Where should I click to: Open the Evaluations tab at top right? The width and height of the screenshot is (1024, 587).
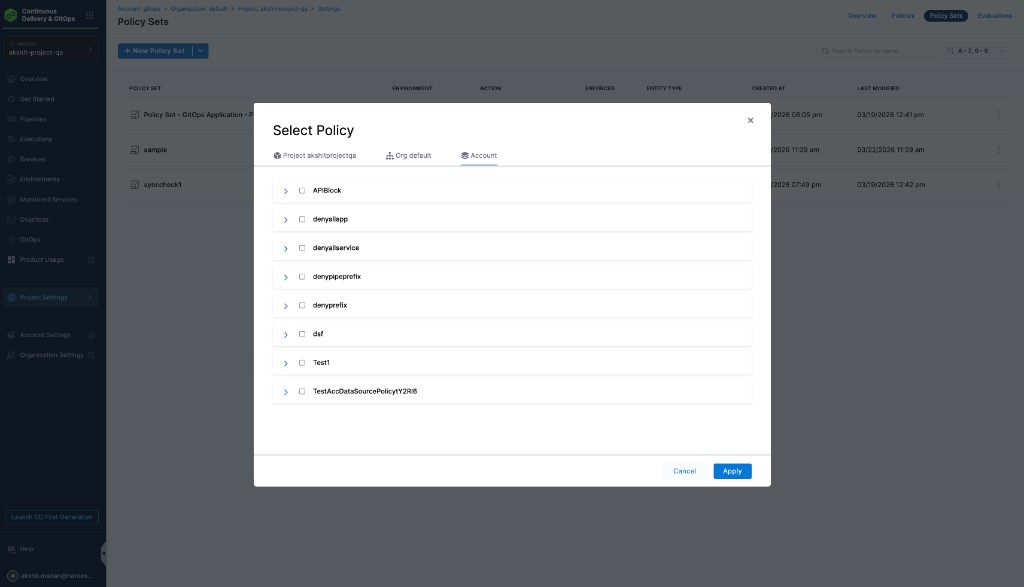coord(995,15)
